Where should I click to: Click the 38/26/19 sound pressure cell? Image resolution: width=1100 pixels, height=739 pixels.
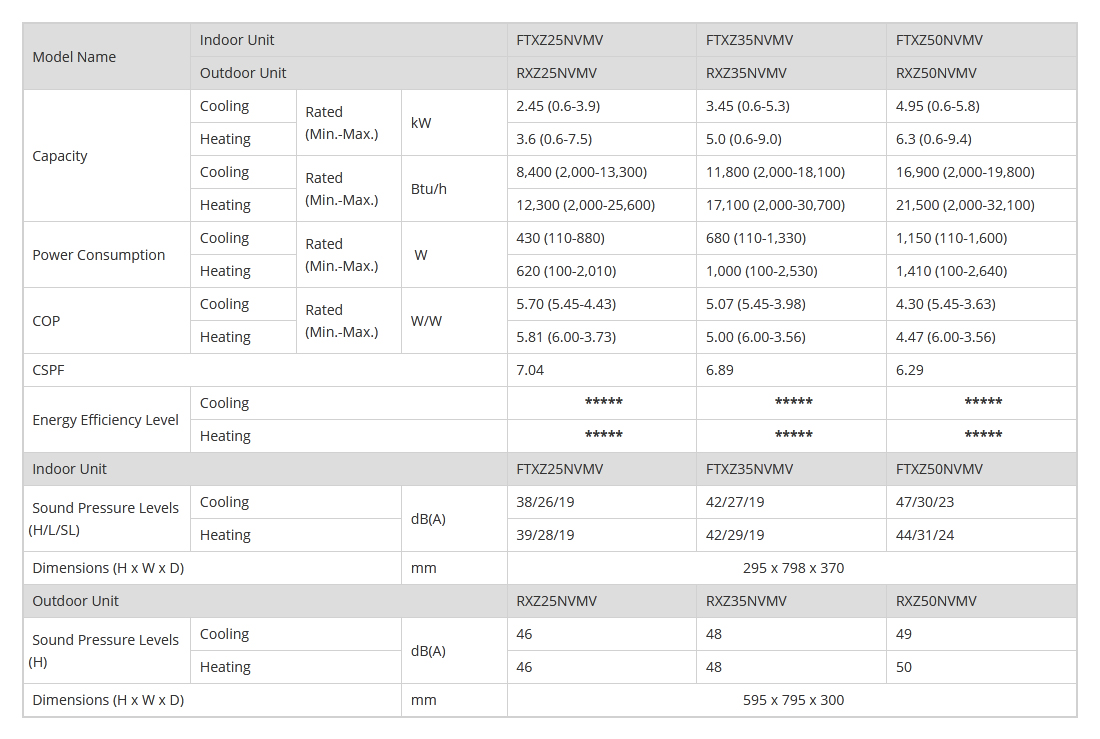pos(545,502)
